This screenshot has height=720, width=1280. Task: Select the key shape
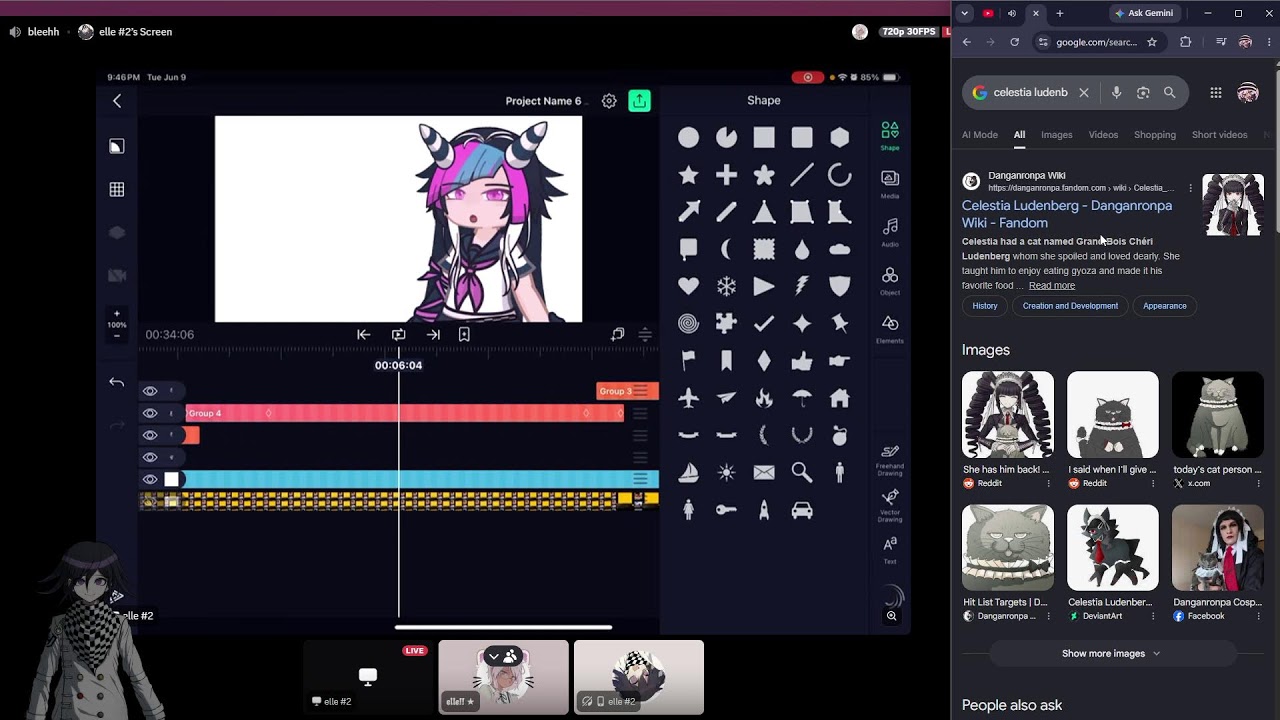point(726,510)
